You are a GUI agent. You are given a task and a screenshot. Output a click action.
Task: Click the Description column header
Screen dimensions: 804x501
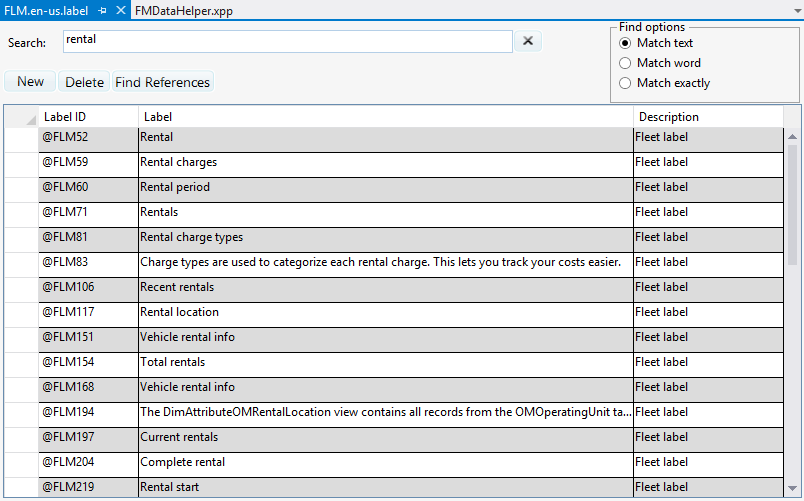[707, 117]
